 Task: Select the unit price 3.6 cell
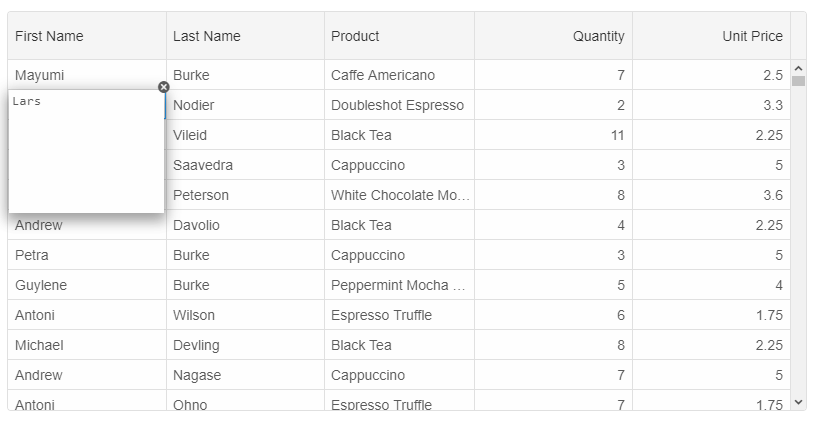pos(712,195)
